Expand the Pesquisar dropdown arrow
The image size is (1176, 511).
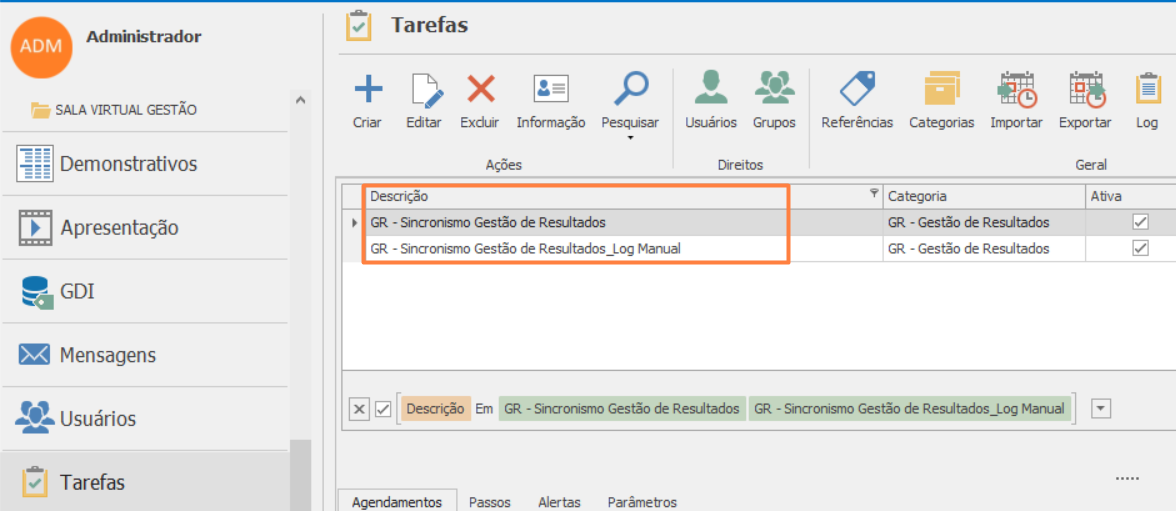tap(630, 138)
